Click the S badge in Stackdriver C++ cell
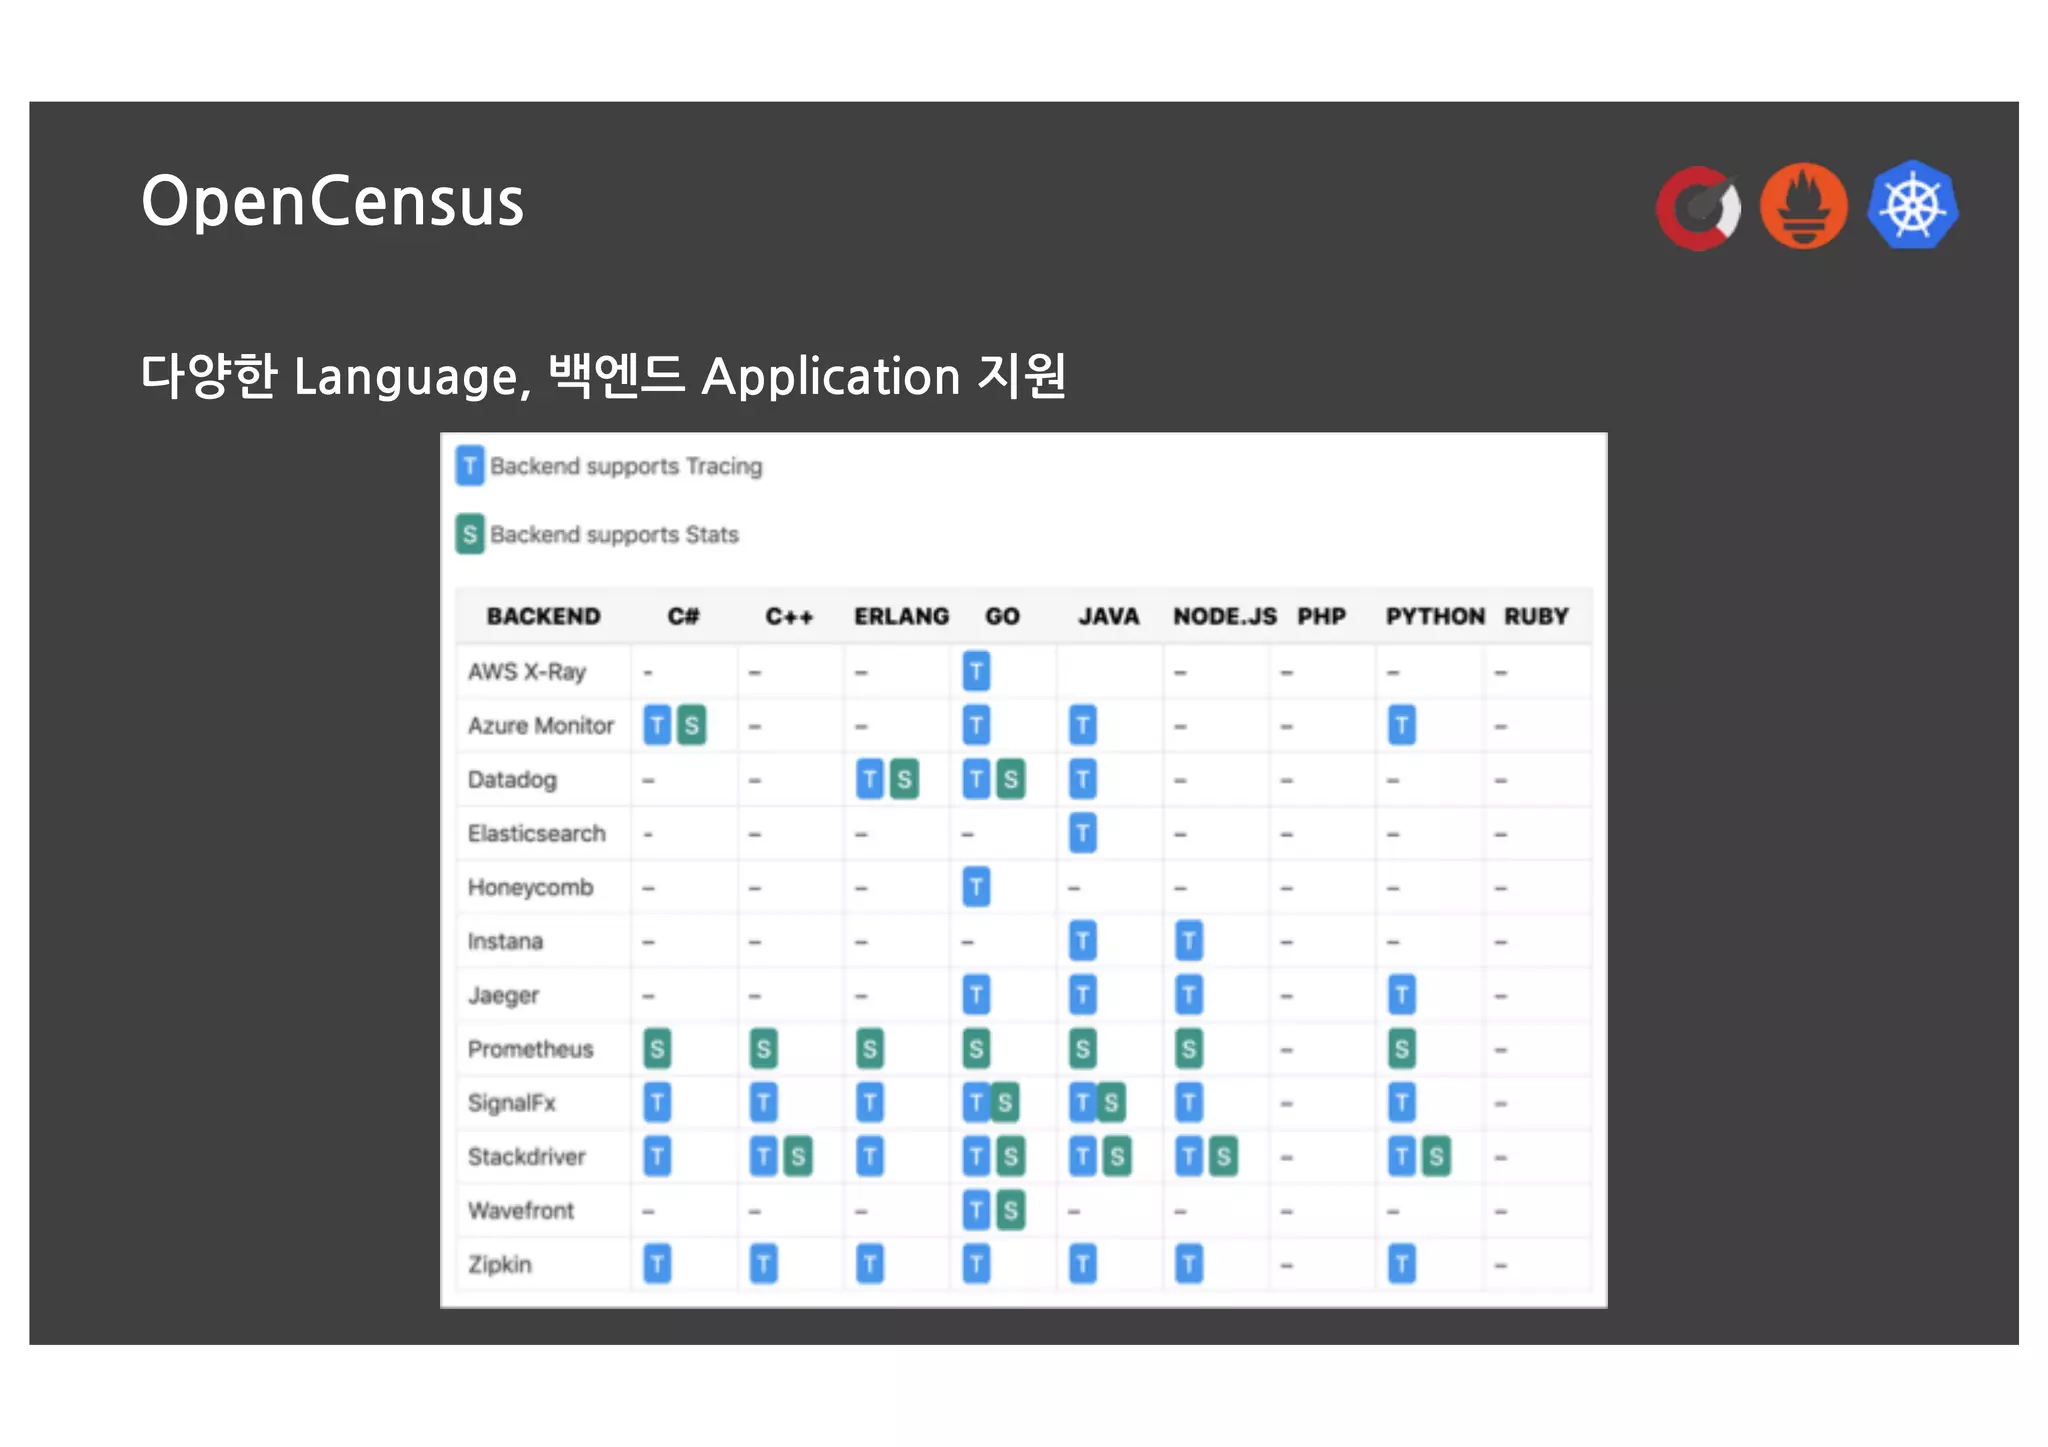Image resolution: width=2048 pixels, height=1447 pixels. 797,1157
